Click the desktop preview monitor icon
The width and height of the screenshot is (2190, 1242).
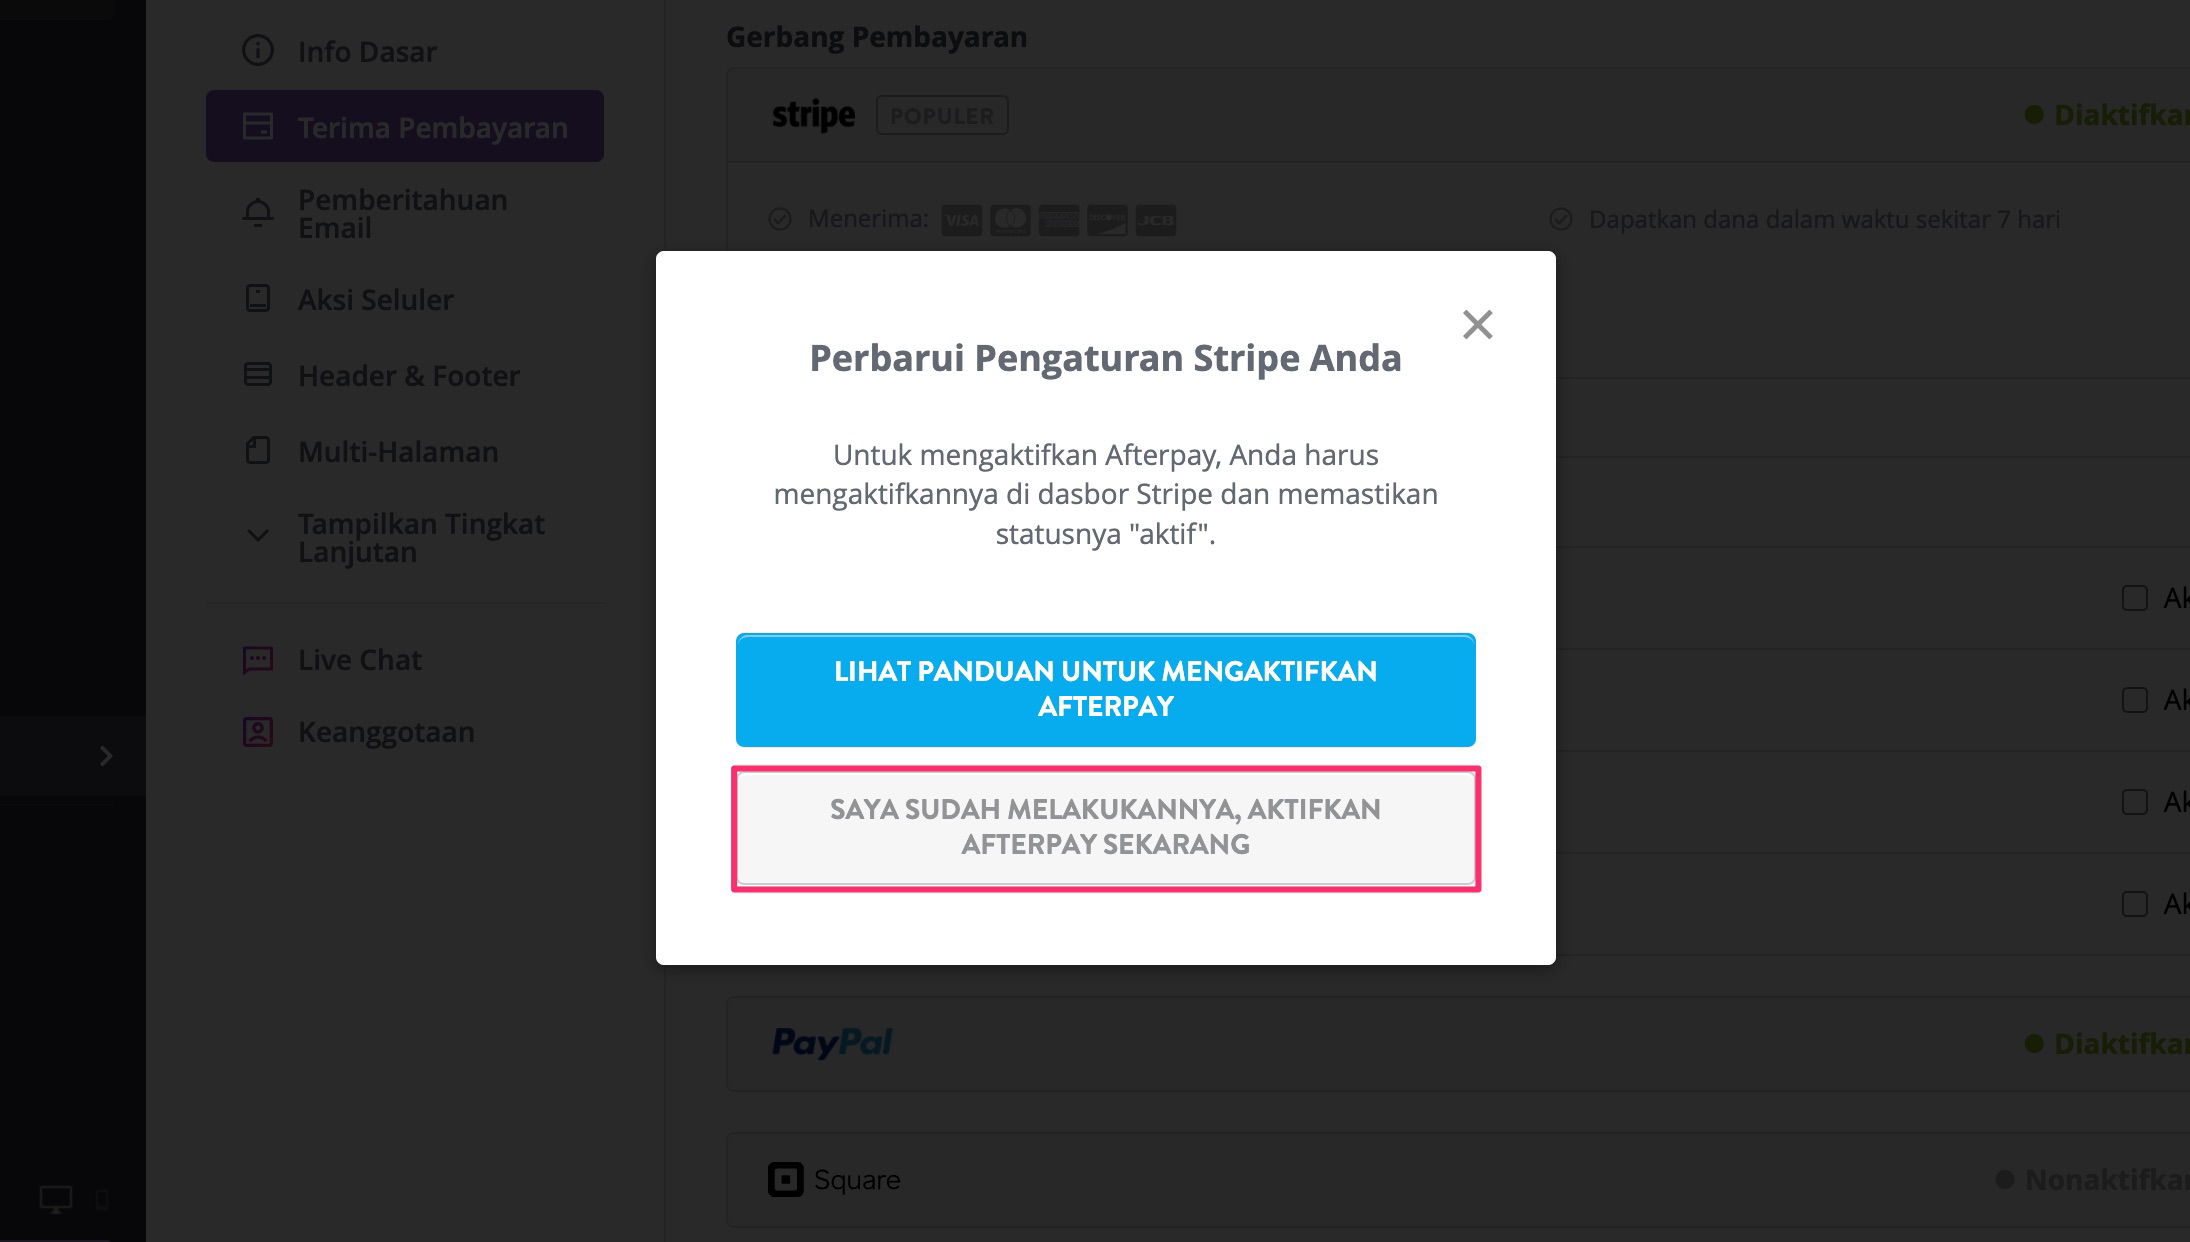coord(56,1199)
